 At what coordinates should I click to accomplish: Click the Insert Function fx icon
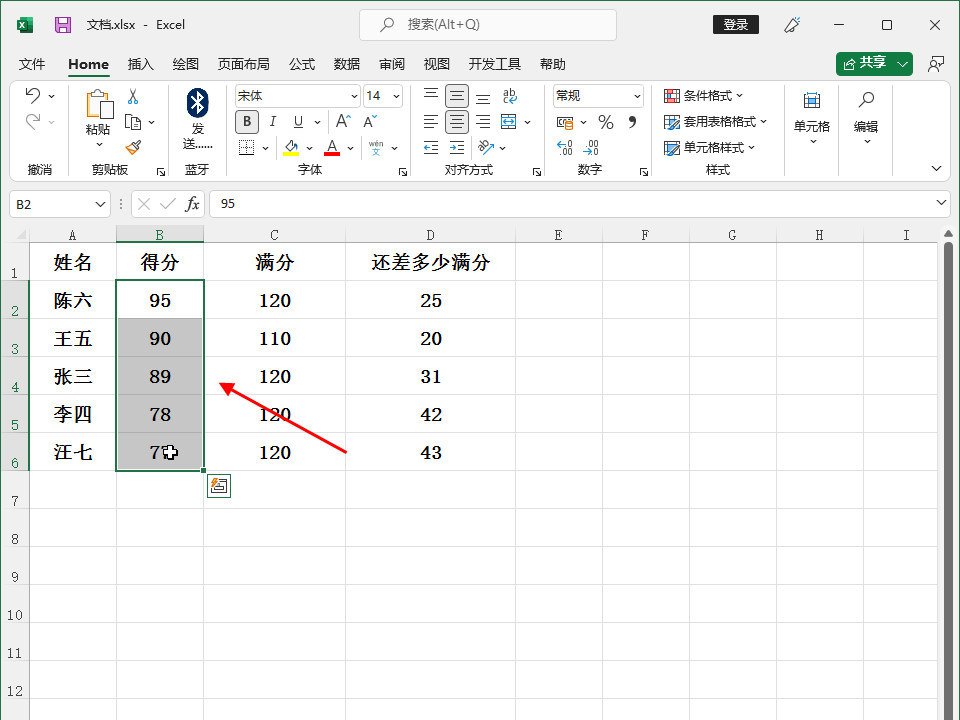[192, 204]
